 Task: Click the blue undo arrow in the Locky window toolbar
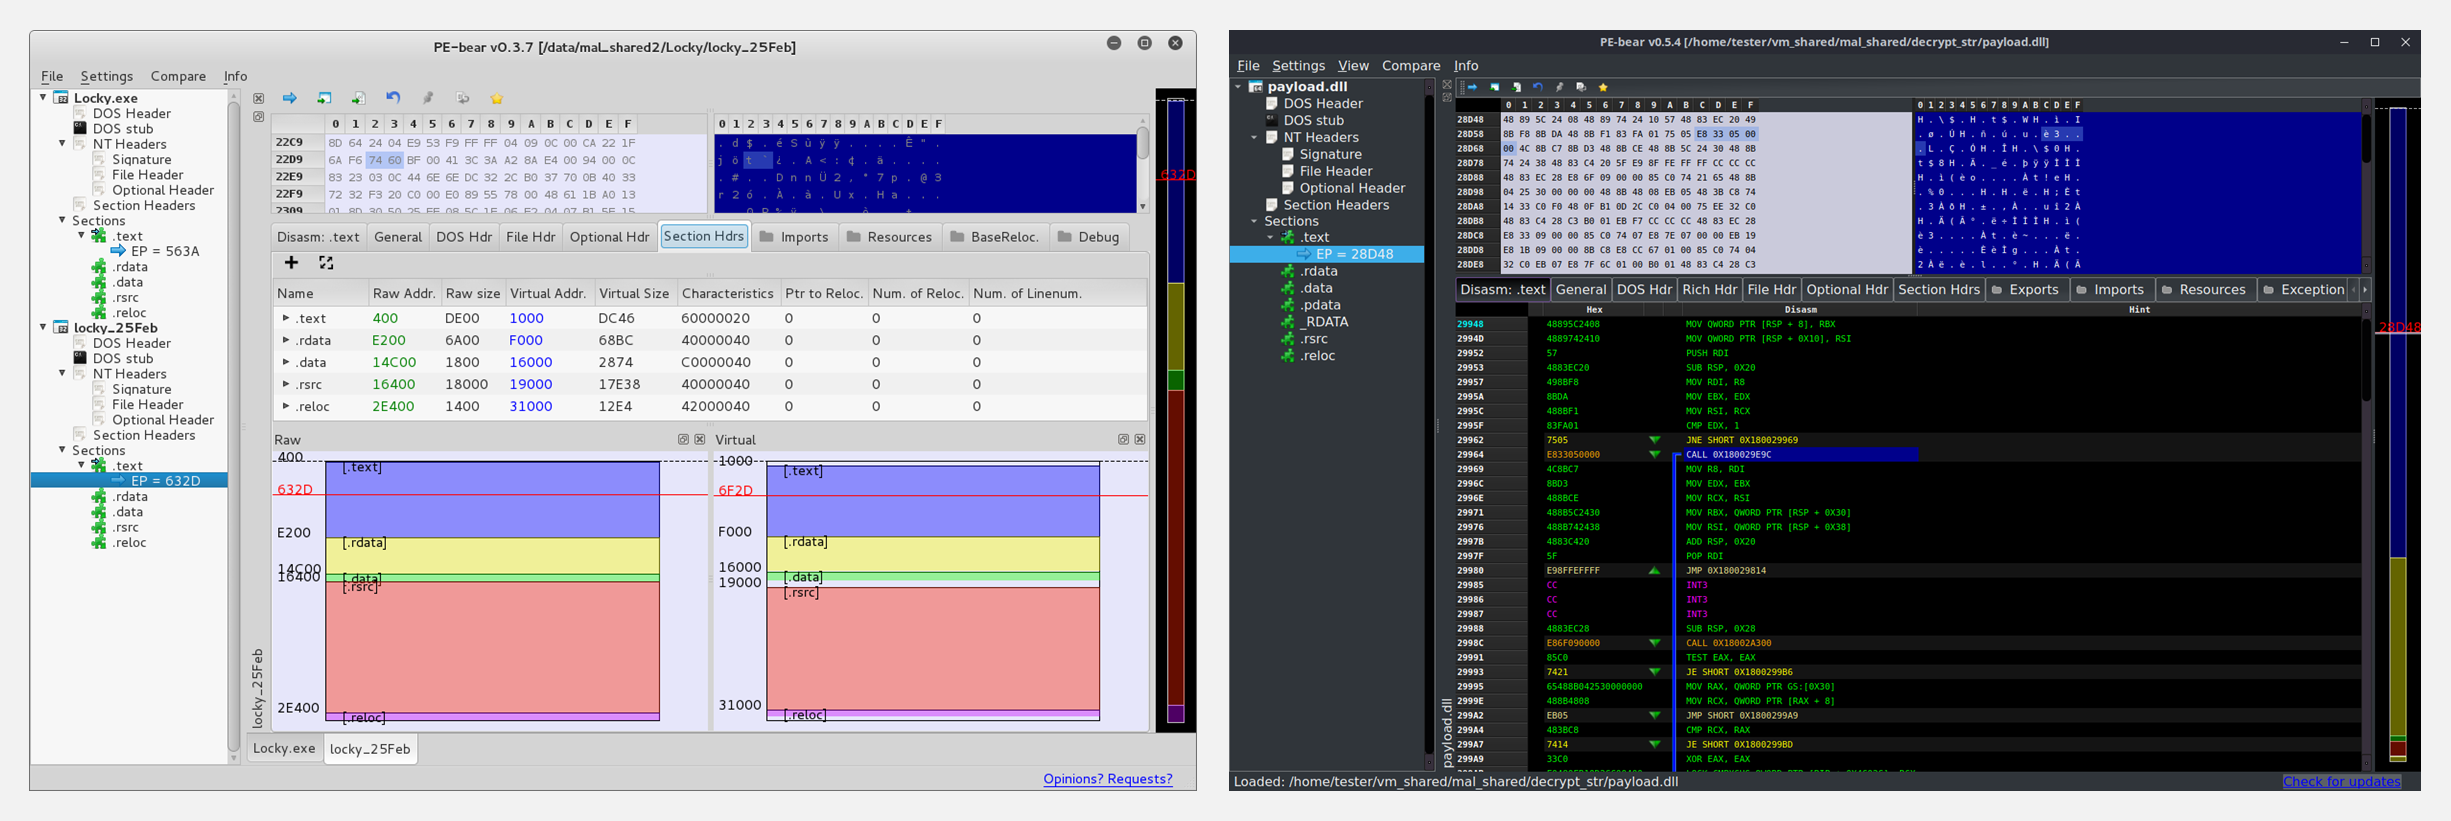click(393, 98)
